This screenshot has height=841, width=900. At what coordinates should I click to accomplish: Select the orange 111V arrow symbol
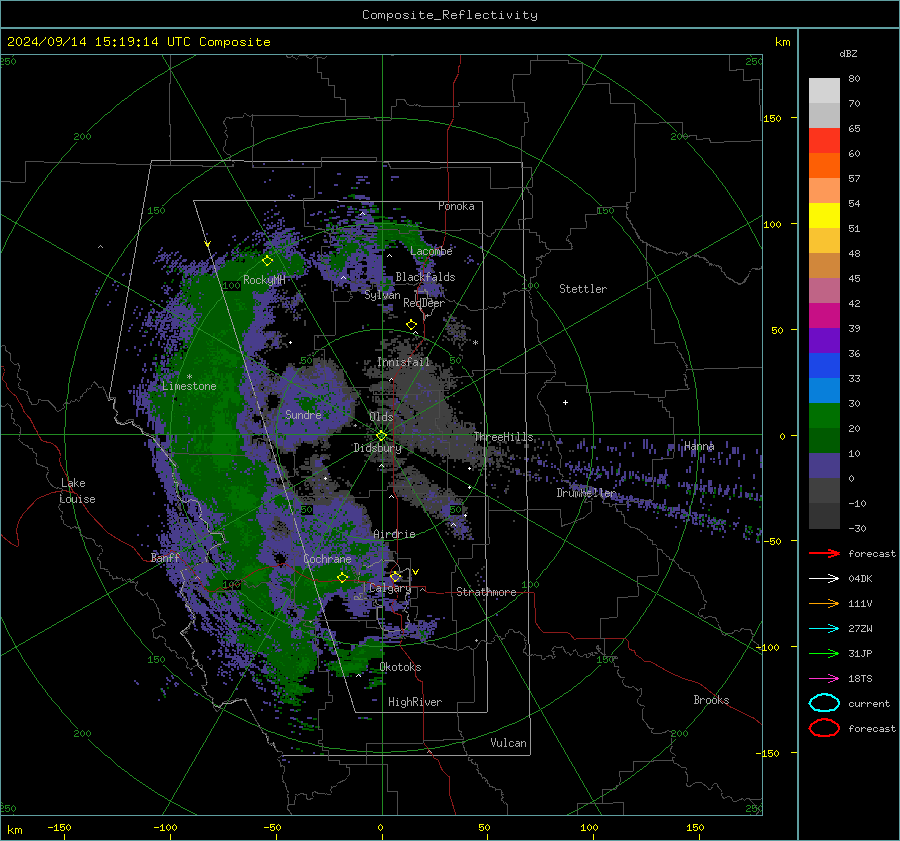(824, 603)
